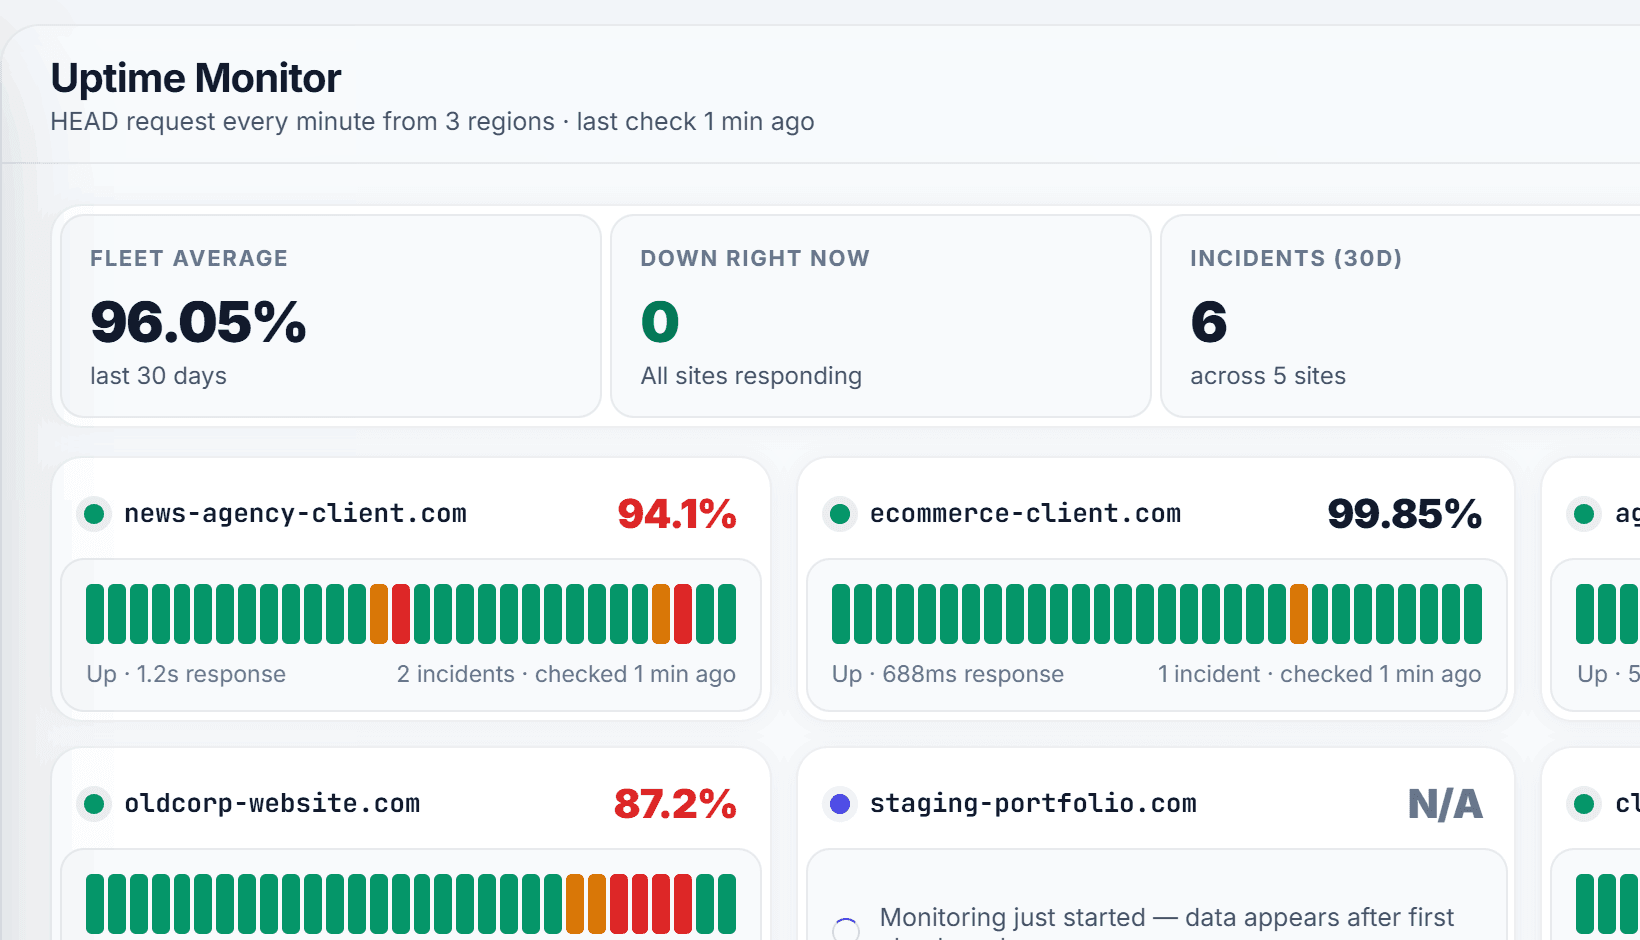1640x940 pixels.
Task: Click the green status dot for ecommerce-client.com
Action: click(841, 514)
